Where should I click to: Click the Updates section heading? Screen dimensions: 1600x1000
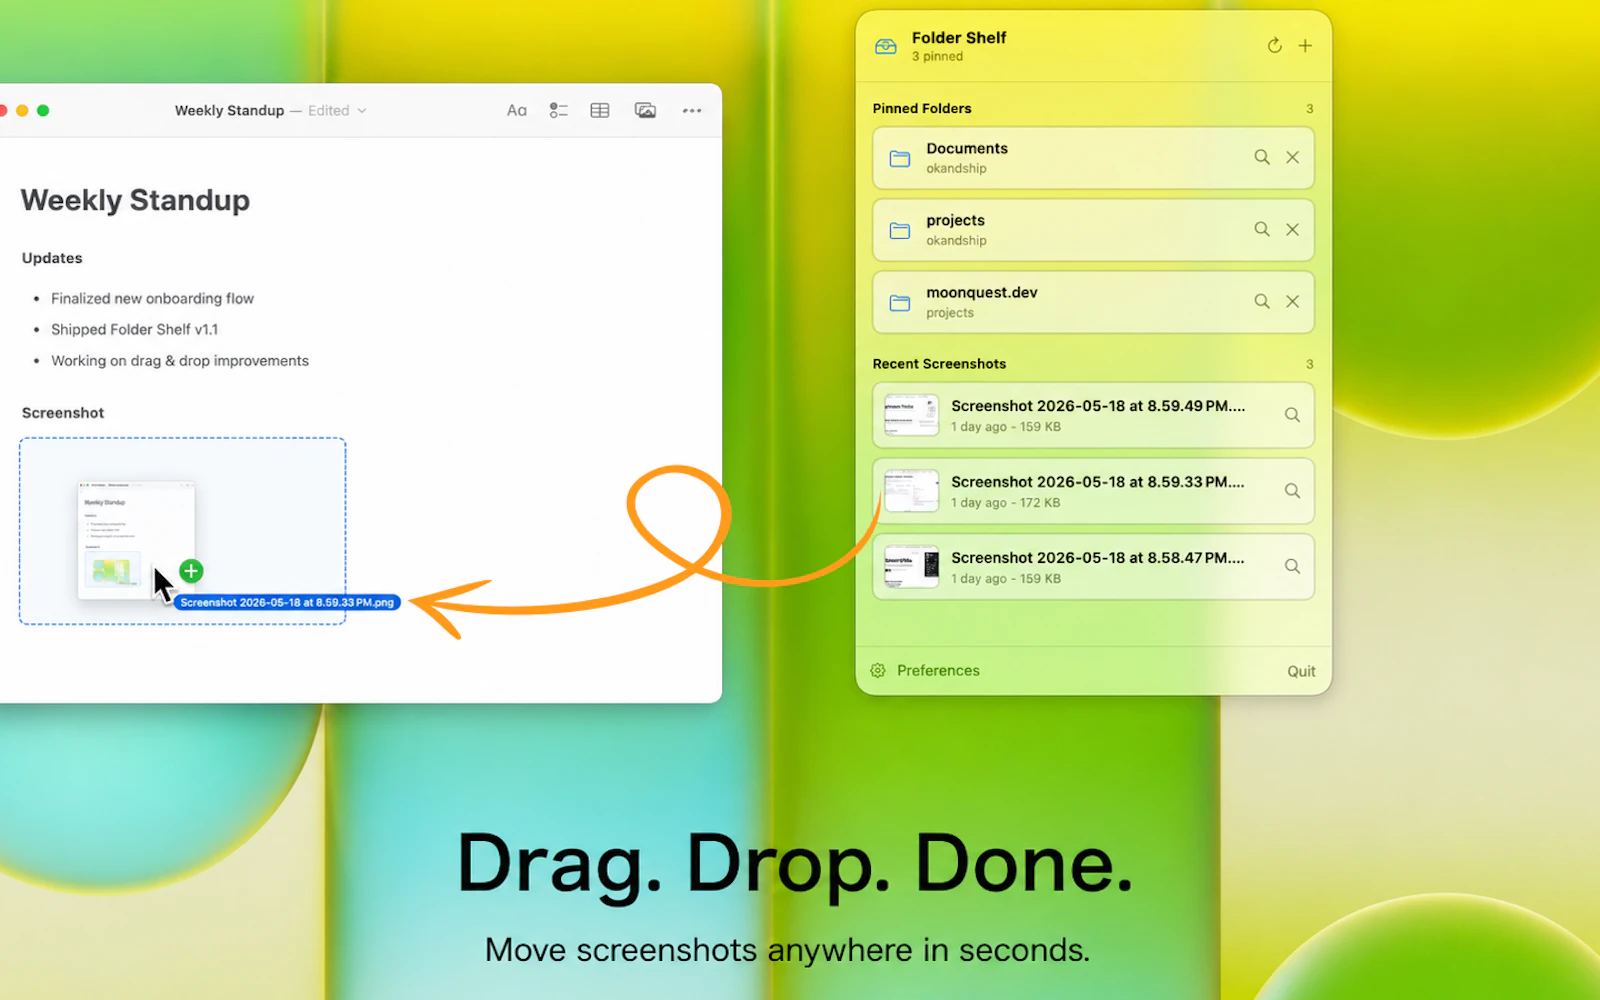pos(52,258)
